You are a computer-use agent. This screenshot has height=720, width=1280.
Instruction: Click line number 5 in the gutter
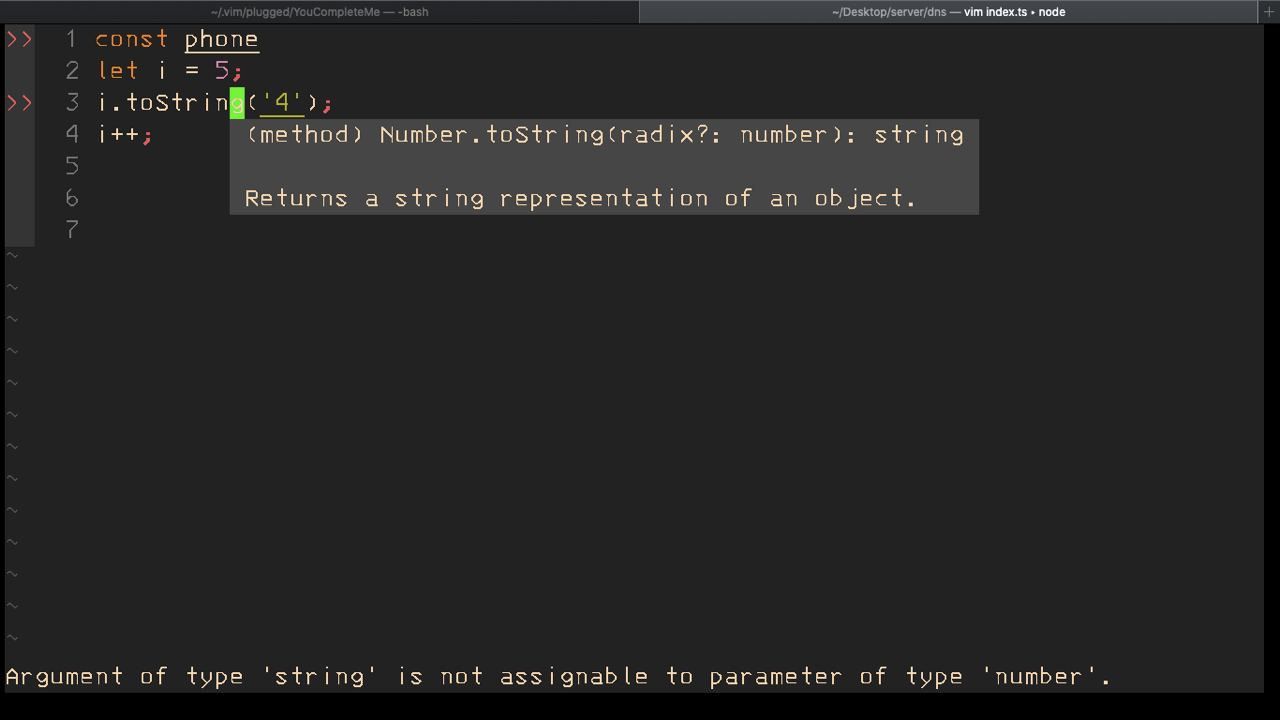click(x=72, y=166)
